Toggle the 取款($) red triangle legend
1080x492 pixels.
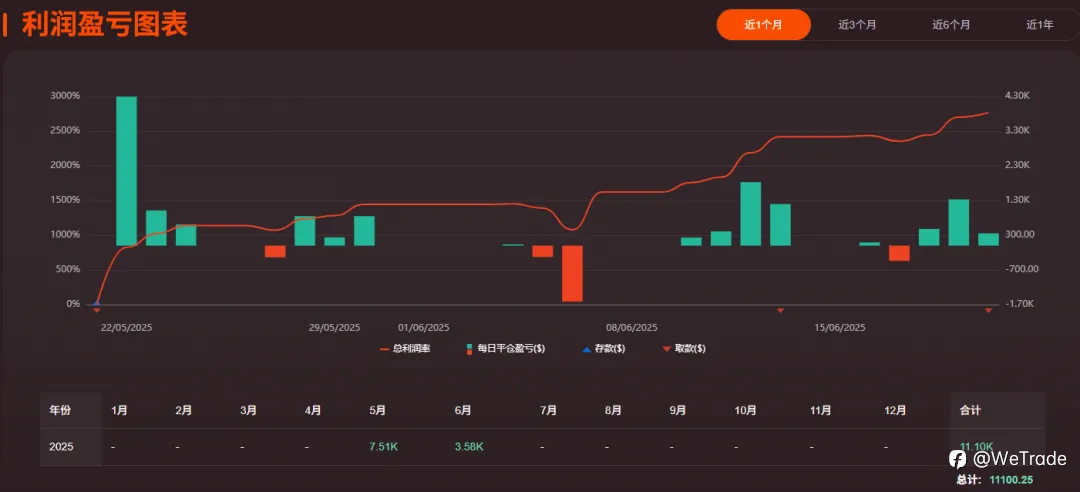[x=683, y=349]
